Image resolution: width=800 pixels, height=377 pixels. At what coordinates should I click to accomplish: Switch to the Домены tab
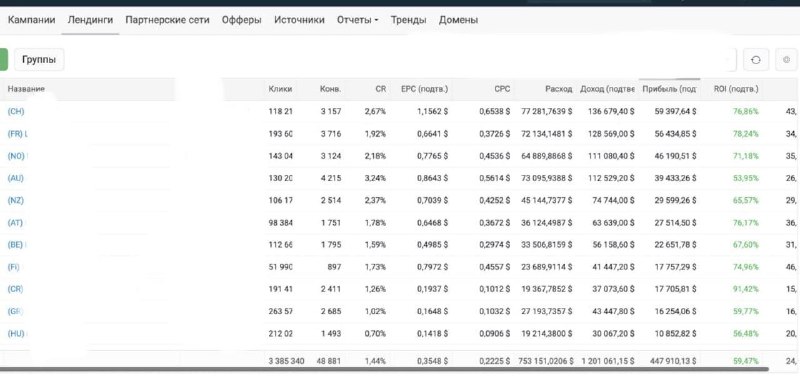tap(458, 20)
